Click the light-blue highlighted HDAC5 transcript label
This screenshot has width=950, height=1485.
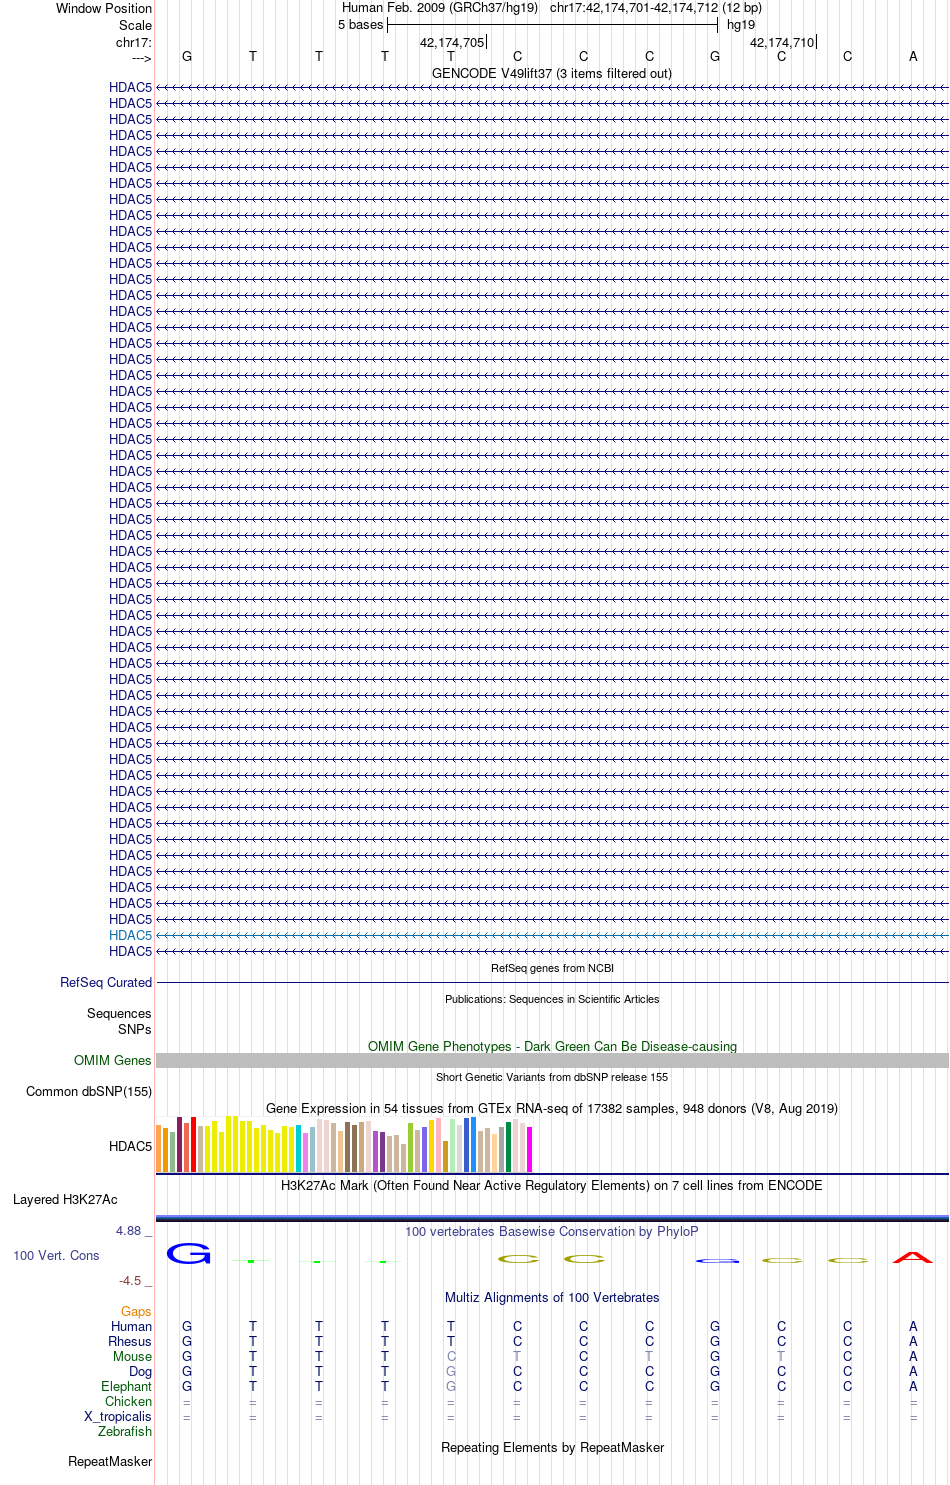pyautogui.click(x=130, y=935)
